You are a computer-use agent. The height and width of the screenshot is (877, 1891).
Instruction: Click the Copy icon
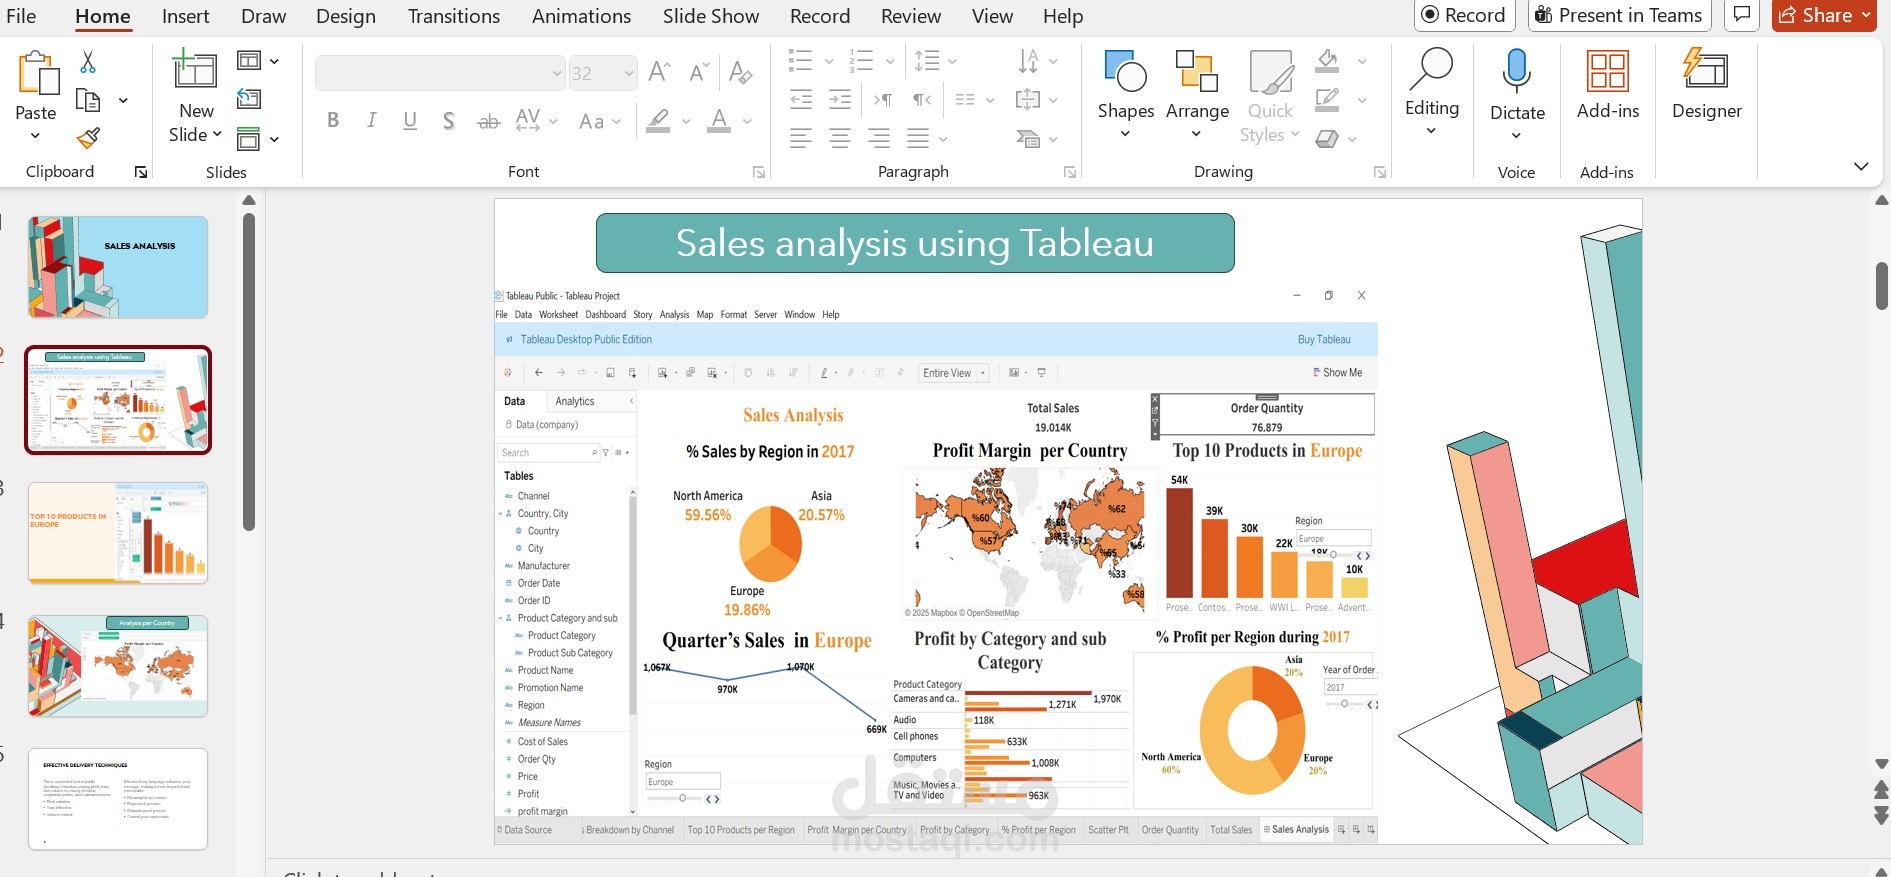(88, 100)
